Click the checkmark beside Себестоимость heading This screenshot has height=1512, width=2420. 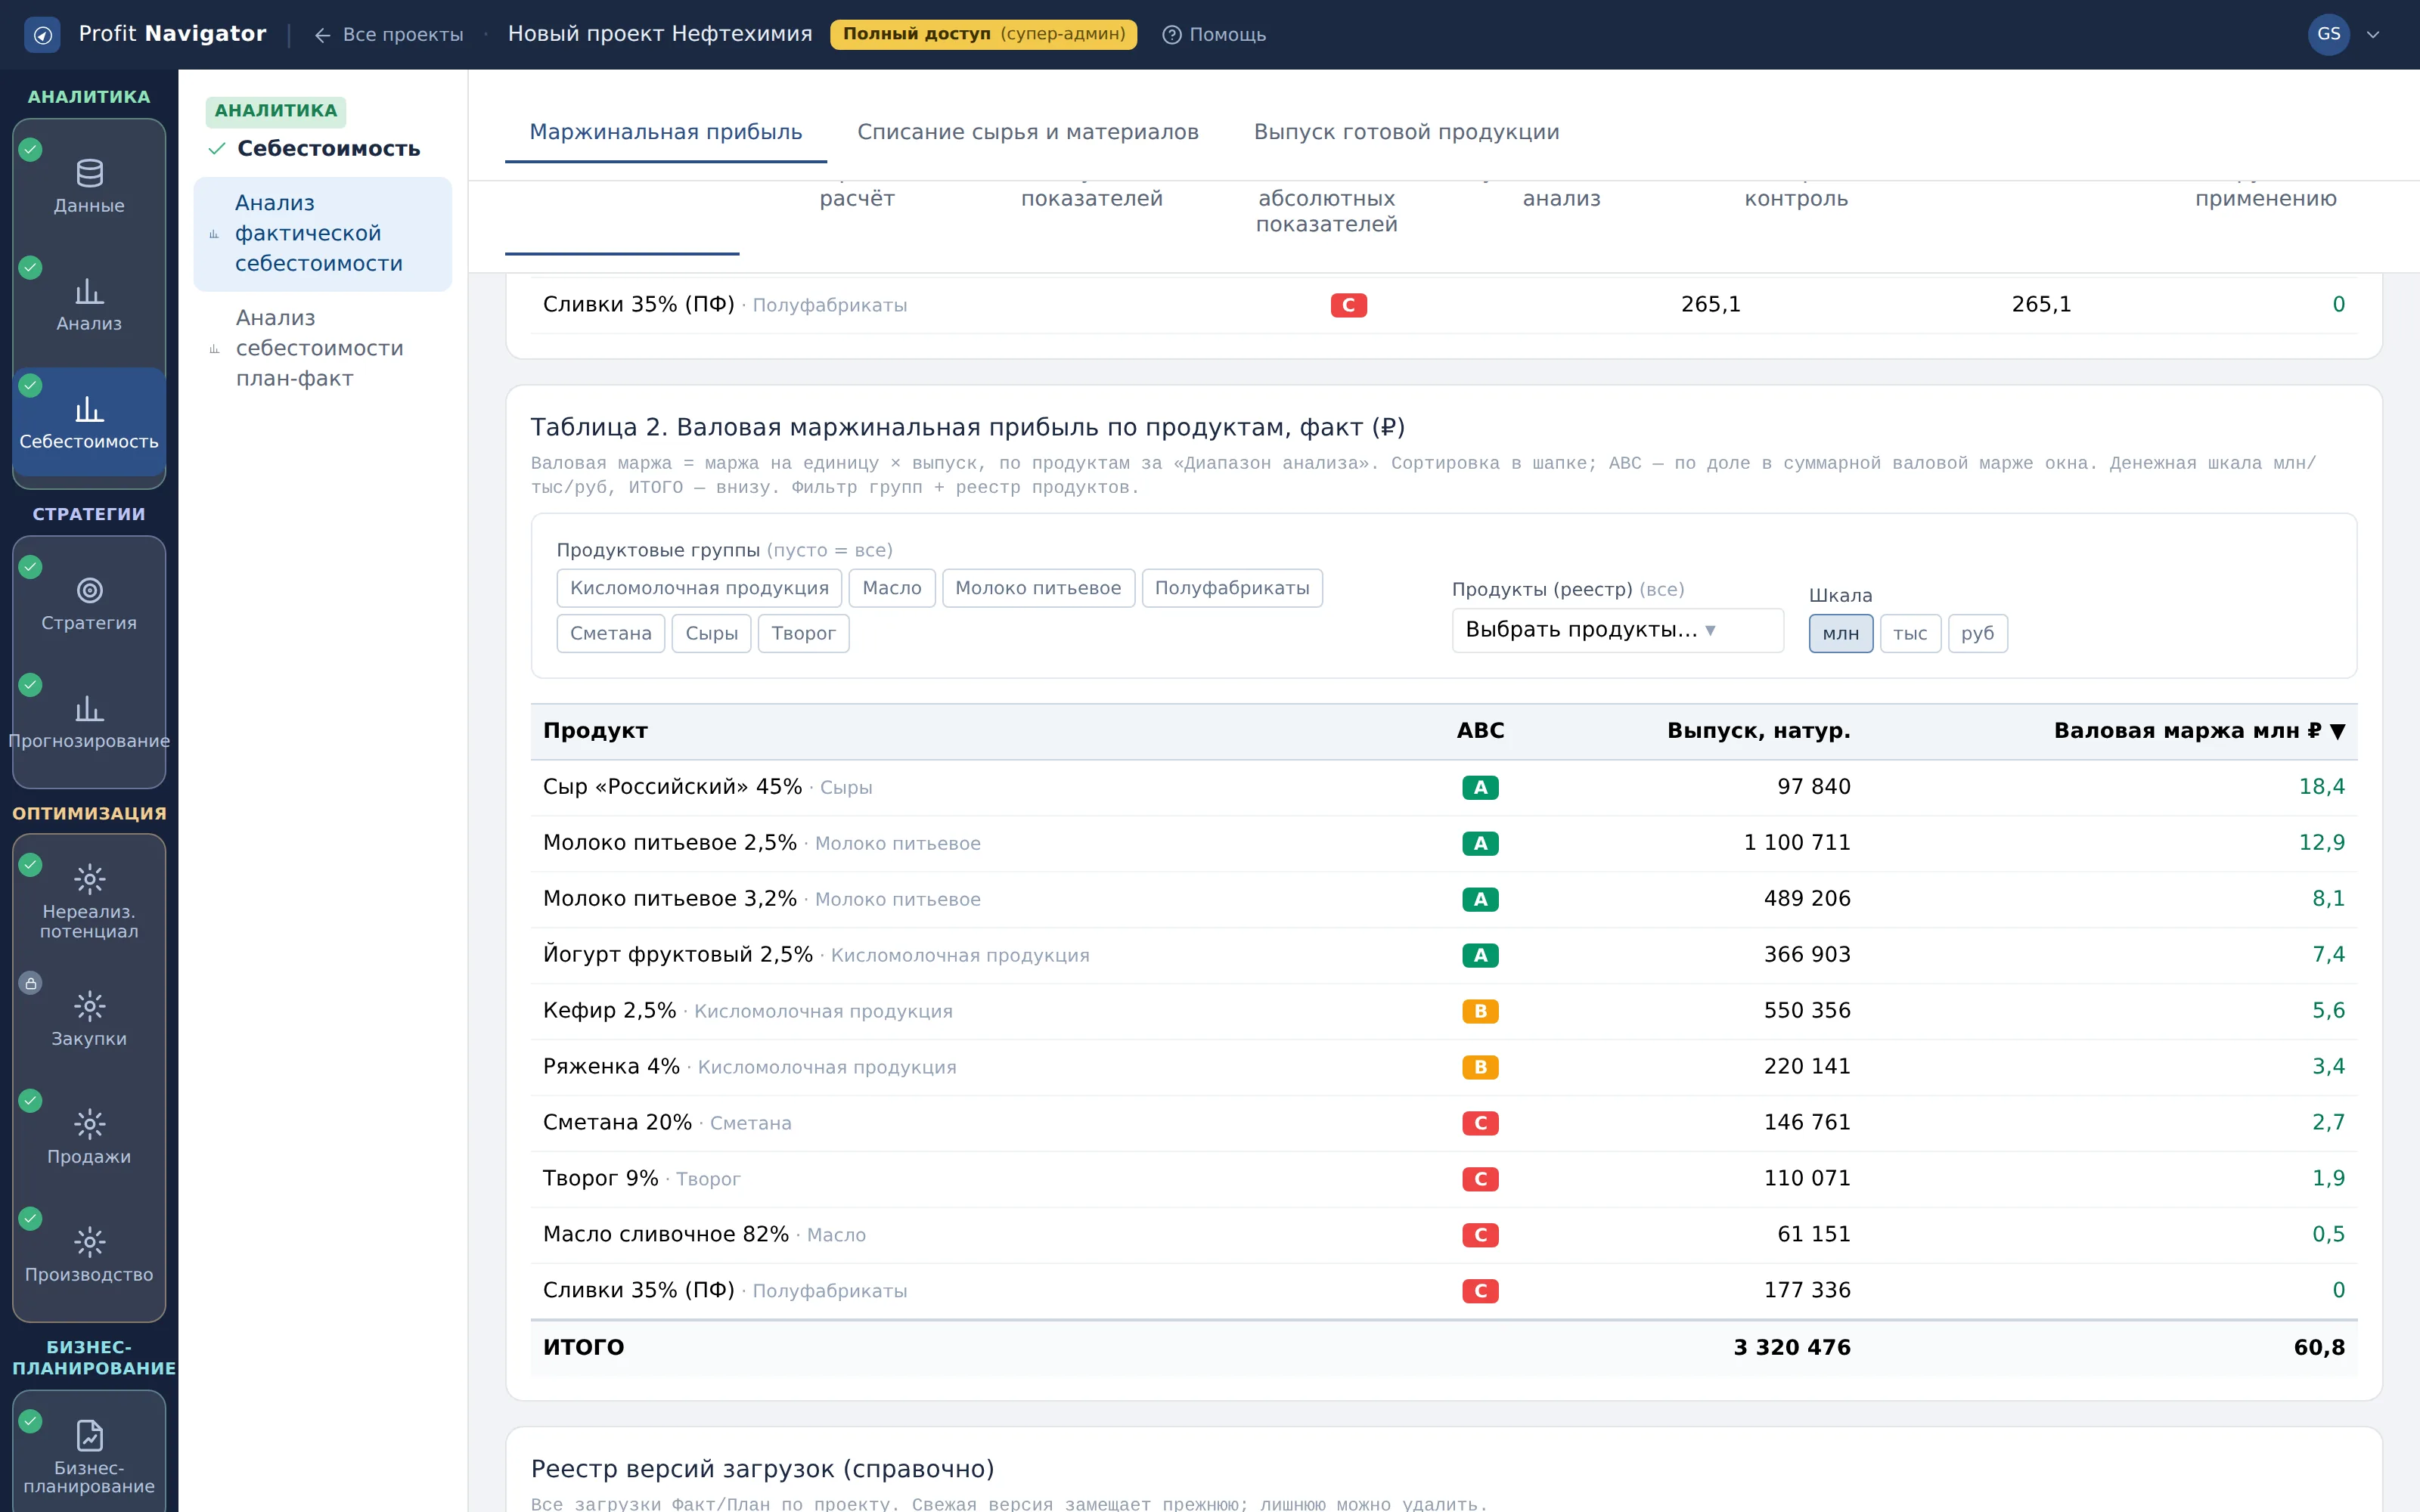(216, 149)
